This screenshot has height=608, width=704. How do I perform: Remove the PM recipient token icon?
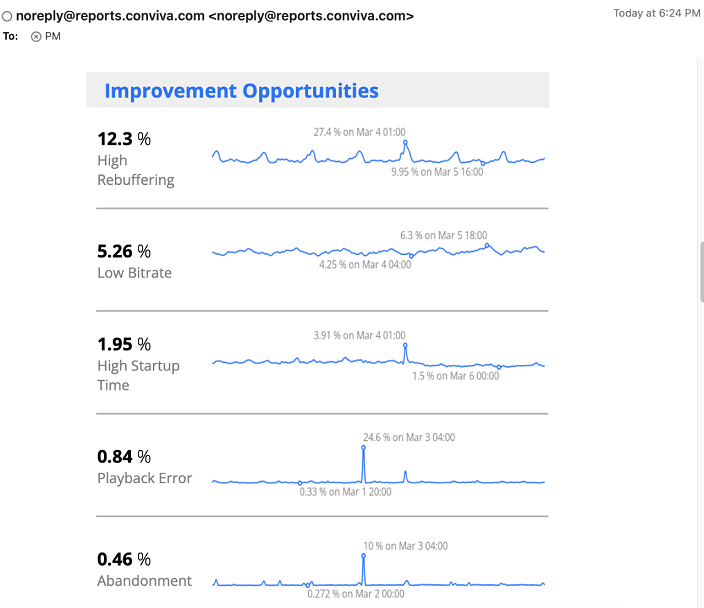[36, 37]
